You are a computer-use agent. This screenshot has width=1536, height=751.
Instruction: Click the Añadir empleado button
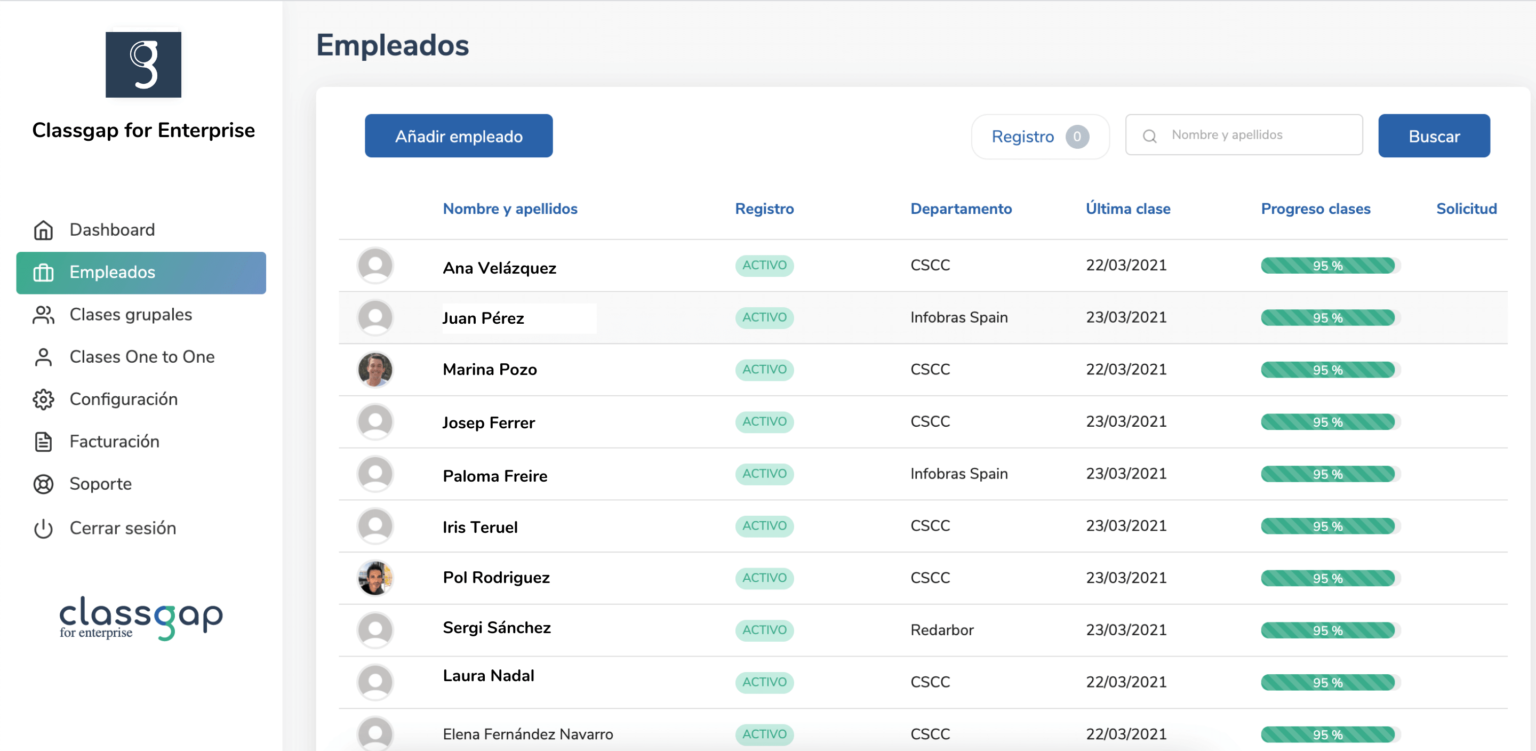point(459,136)
